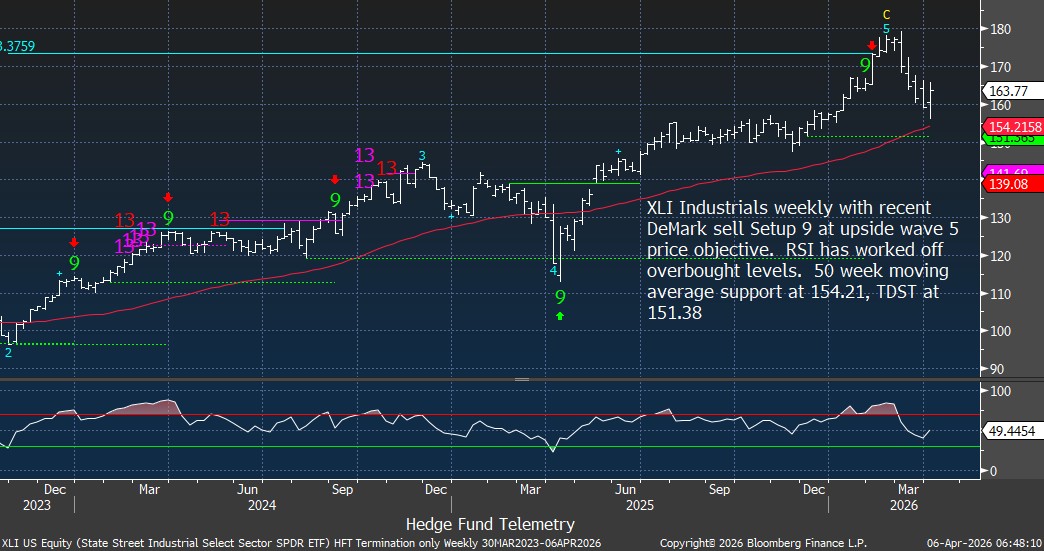Select the cyan wave 4 label near the low

(x=553, y=270)
